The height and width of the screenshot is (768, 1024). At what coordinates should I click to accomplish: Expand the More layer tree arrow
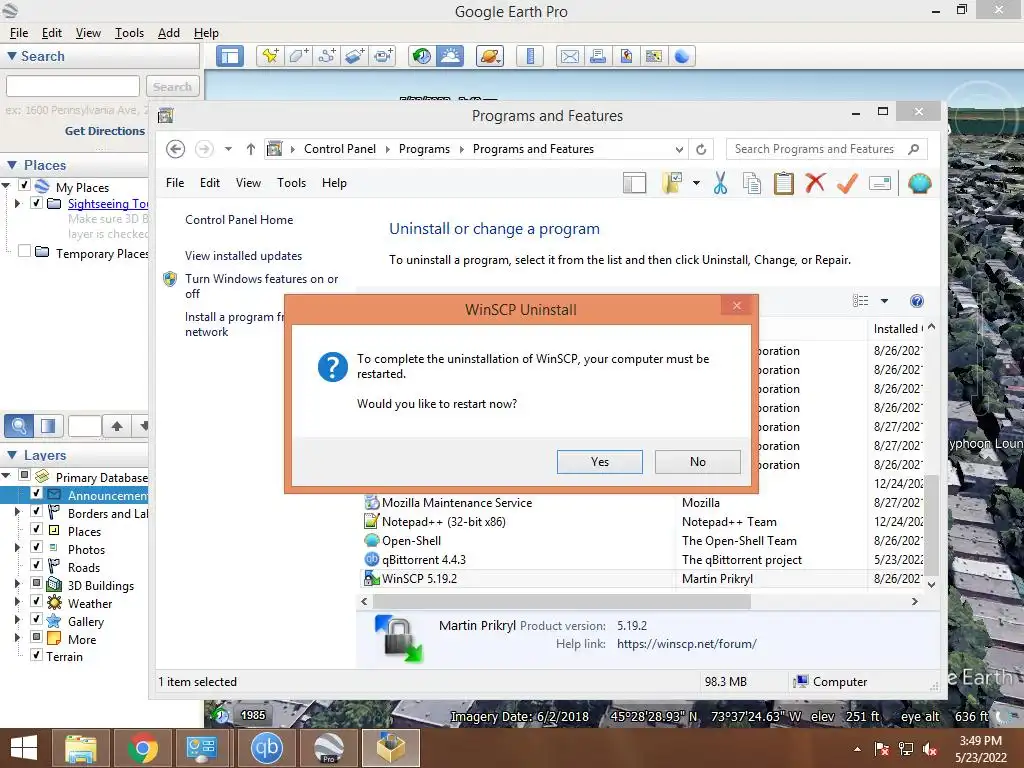click(17, 637)
